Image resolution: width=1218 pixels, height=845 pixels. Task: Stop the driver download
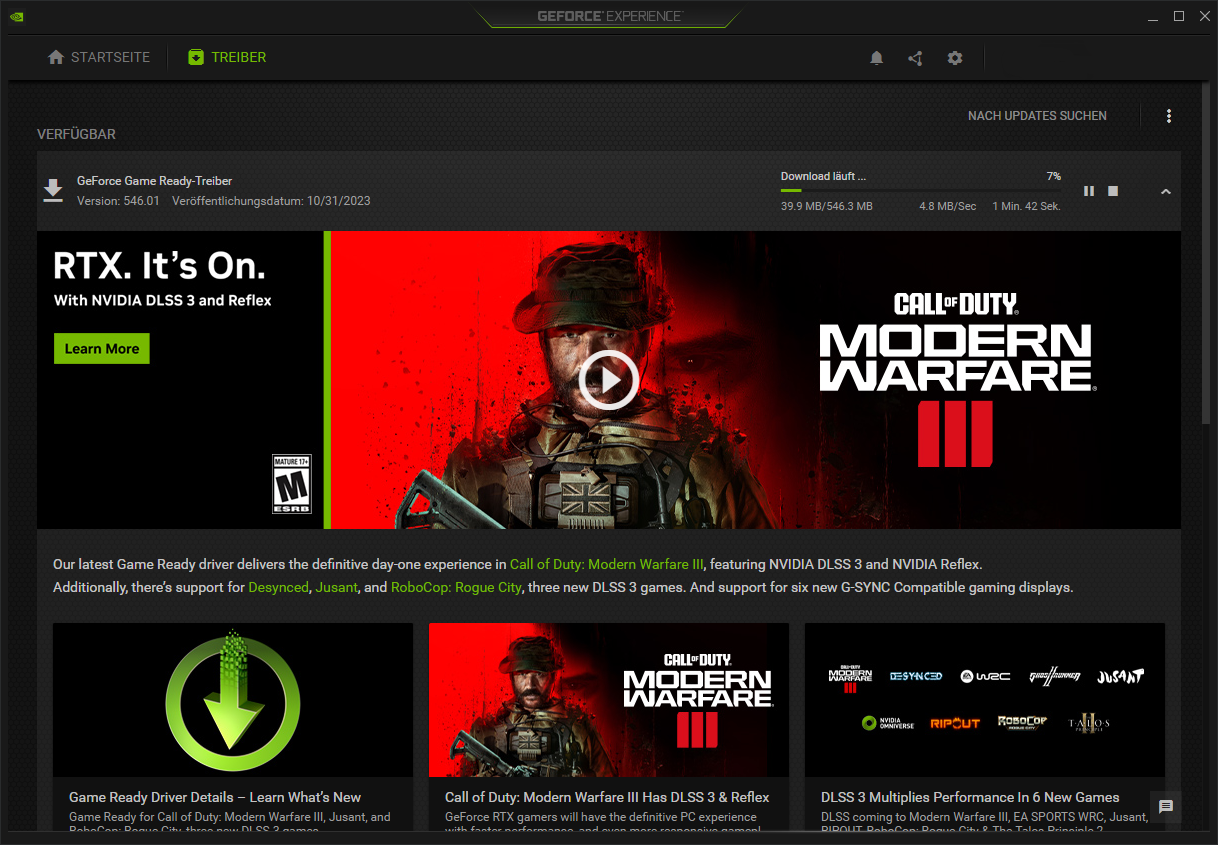(1113, 191)
